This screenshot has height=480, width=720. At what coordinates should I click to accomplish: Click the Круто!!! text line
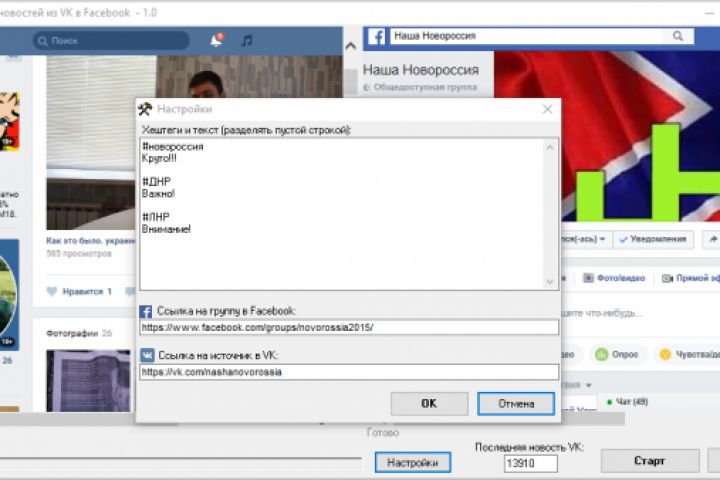pos(159,158)
